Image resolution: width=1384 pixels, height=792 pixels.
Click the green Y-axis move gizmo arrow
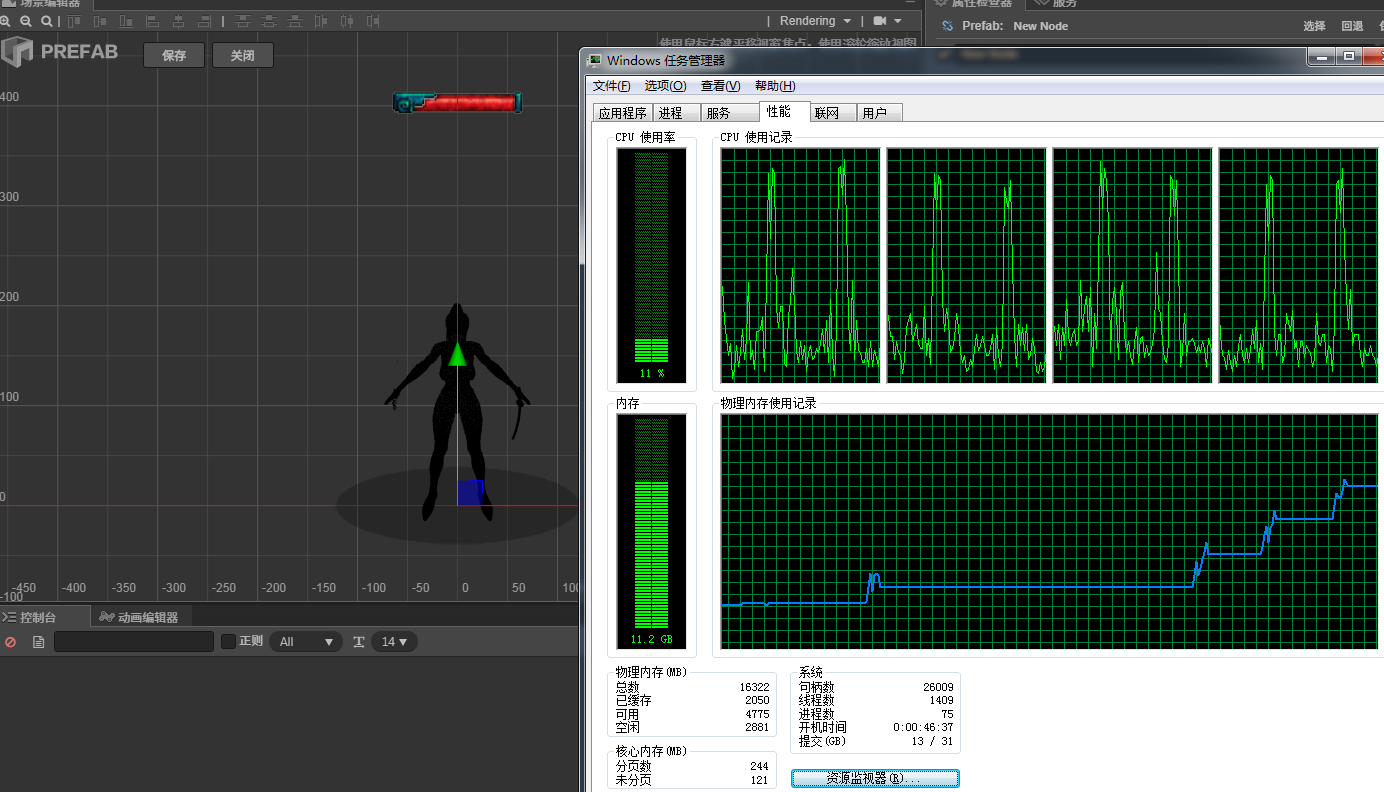[457, 354]
